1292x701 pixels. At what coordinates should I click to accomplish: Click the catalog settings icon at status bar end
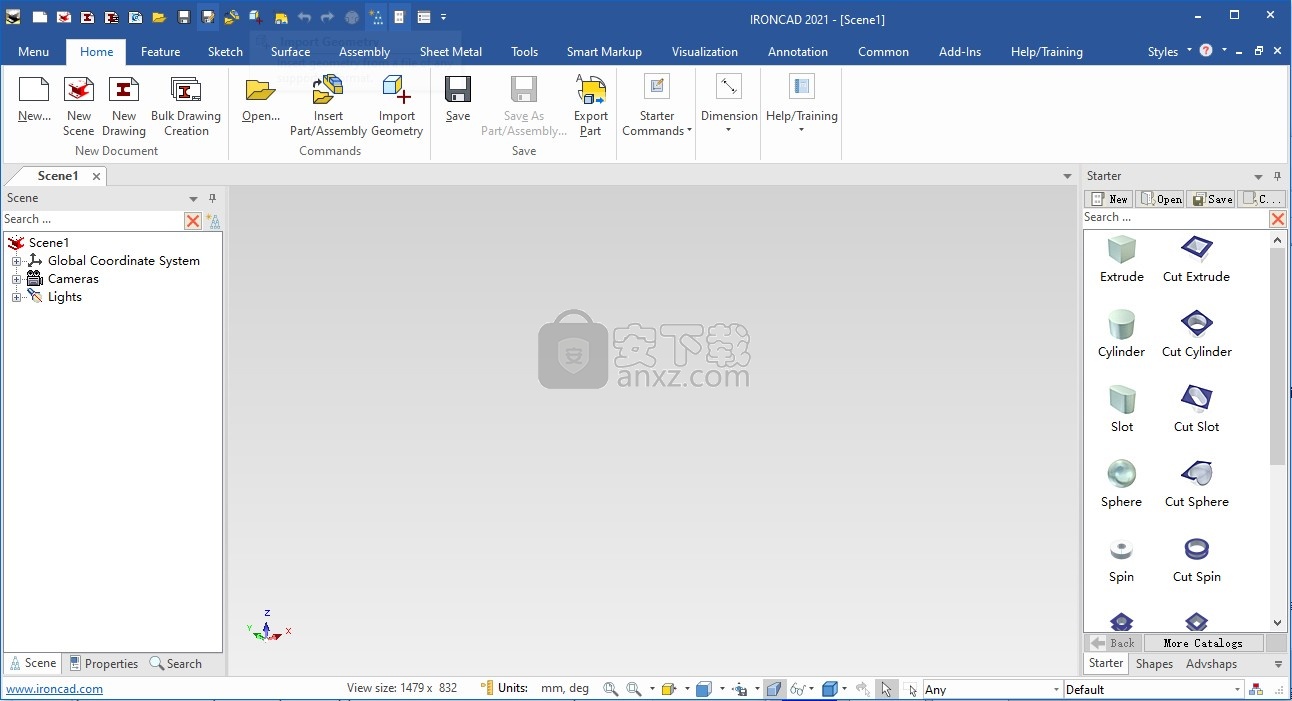(1256, 689)
